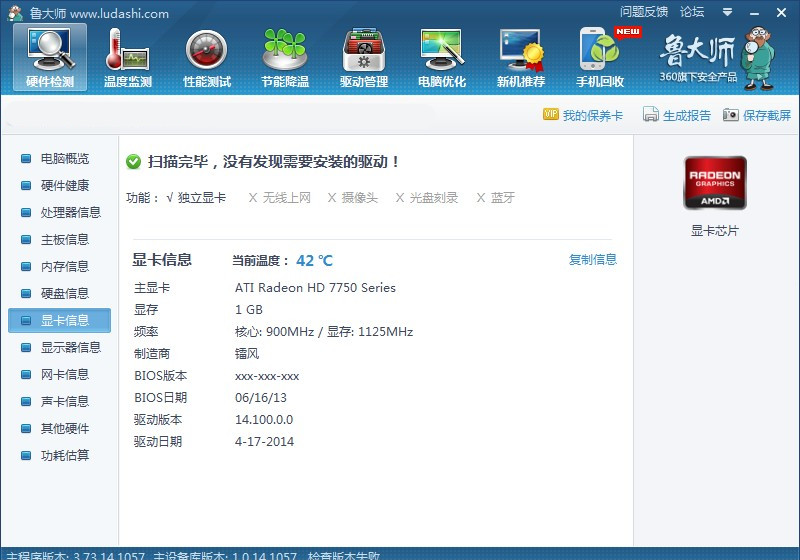Click the Radeon Graphics 显卡芯片 logo
This screenshot has width=800, height=560.
(714, 183)
